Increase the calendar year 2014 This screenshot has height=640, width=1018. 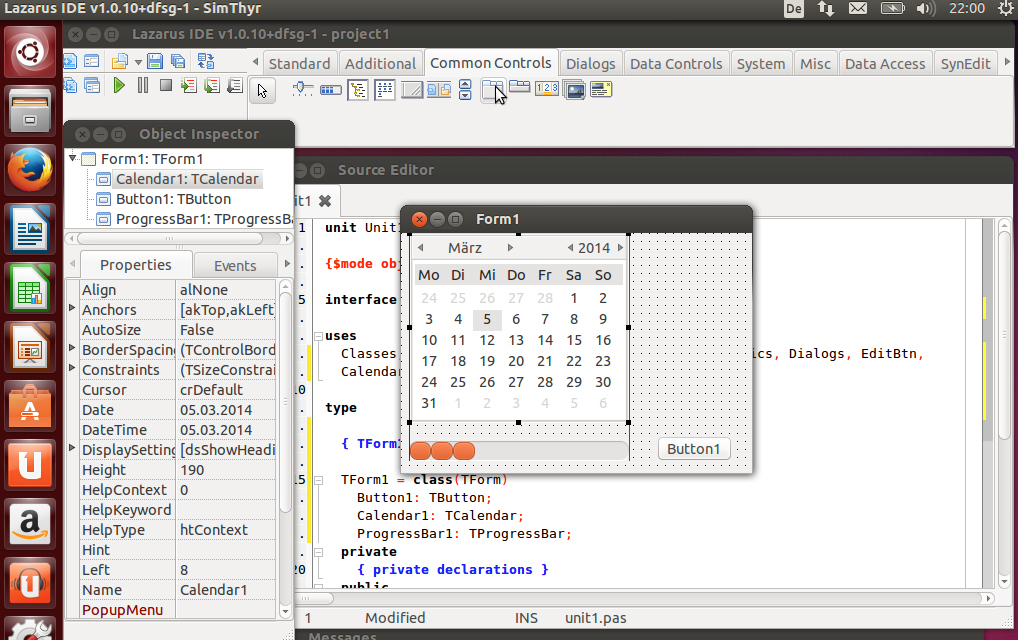620,248
